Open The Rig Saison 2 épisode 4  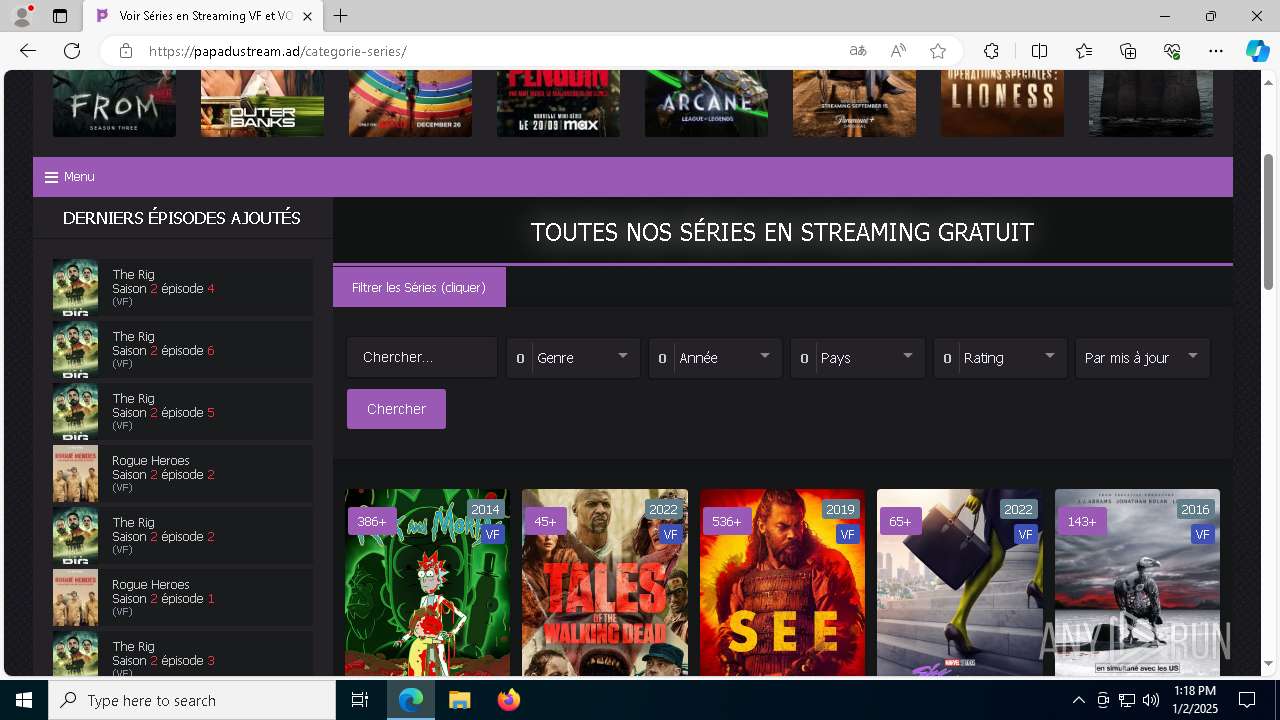pos(183,288)
